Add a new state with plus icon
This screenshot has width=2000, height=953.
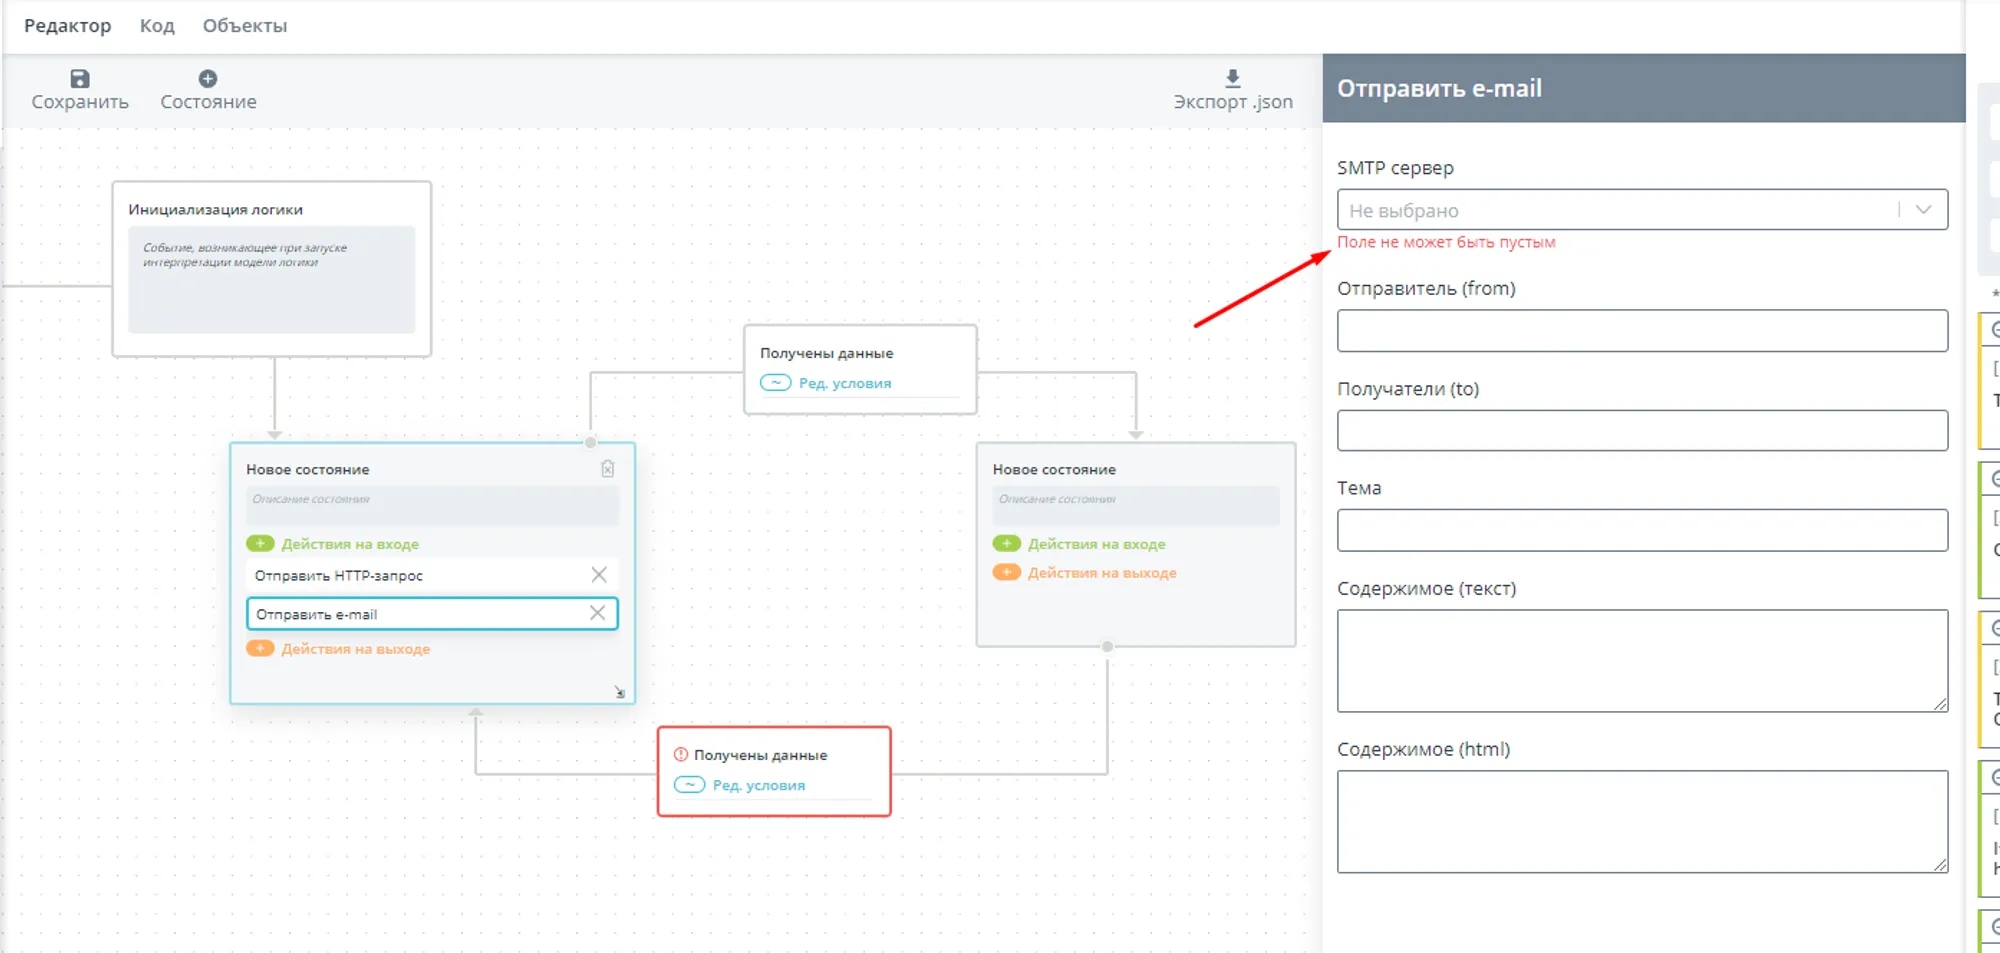click(x=208, y=79)
